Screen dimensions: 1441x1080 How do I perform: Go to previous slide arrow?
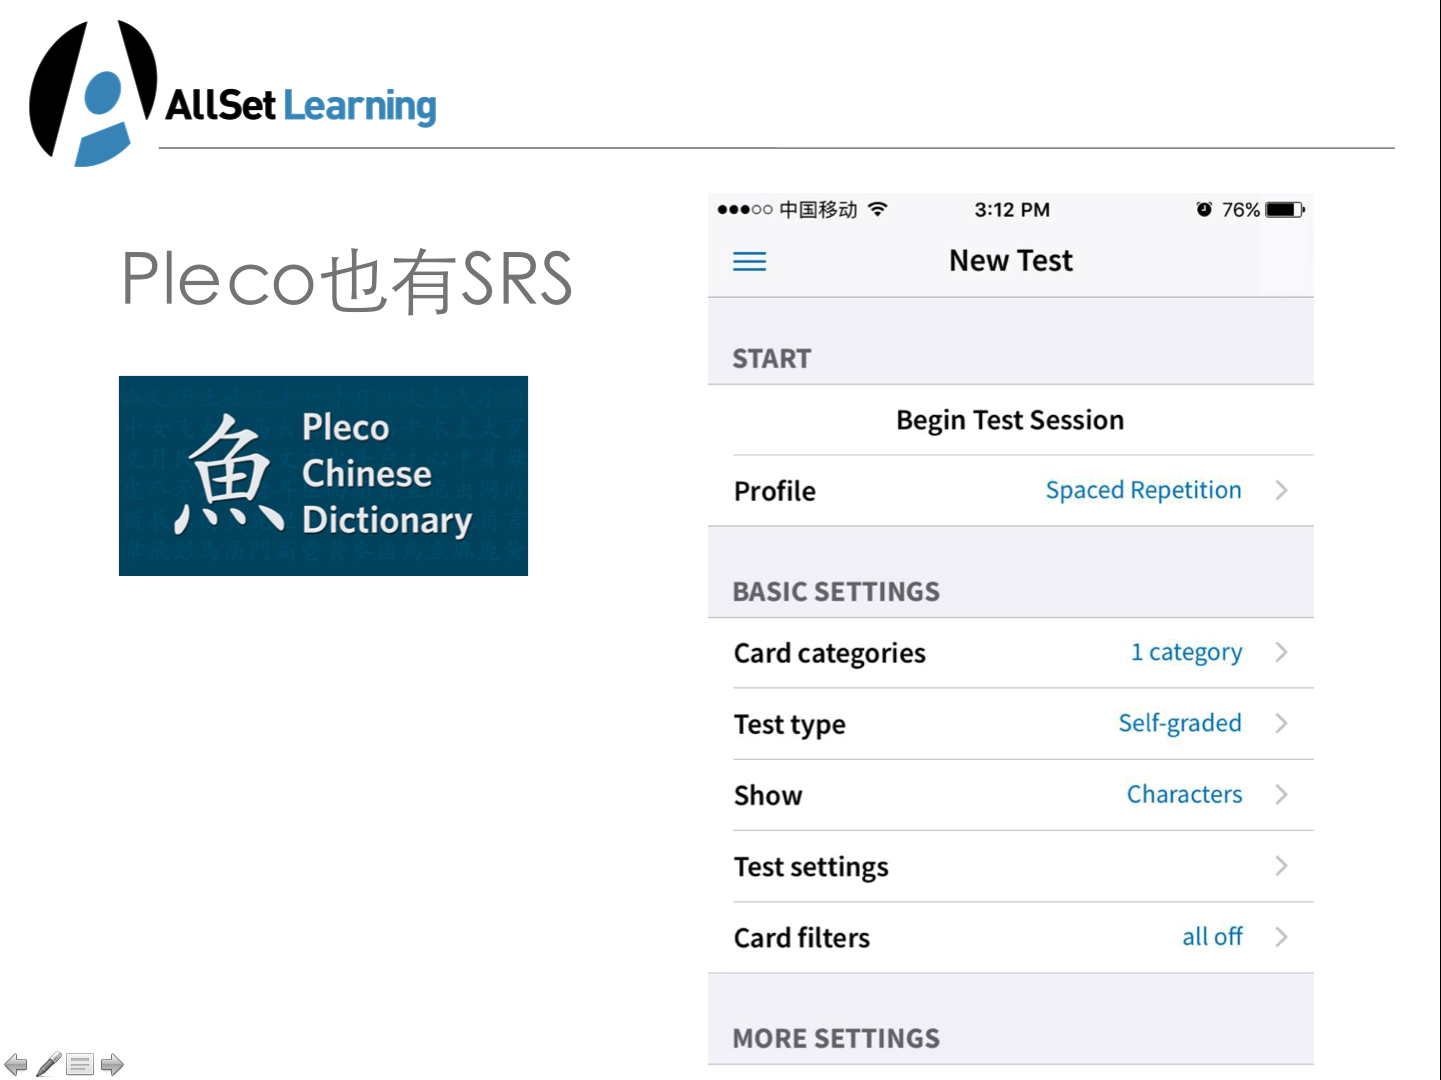[x=16, y=1064]
